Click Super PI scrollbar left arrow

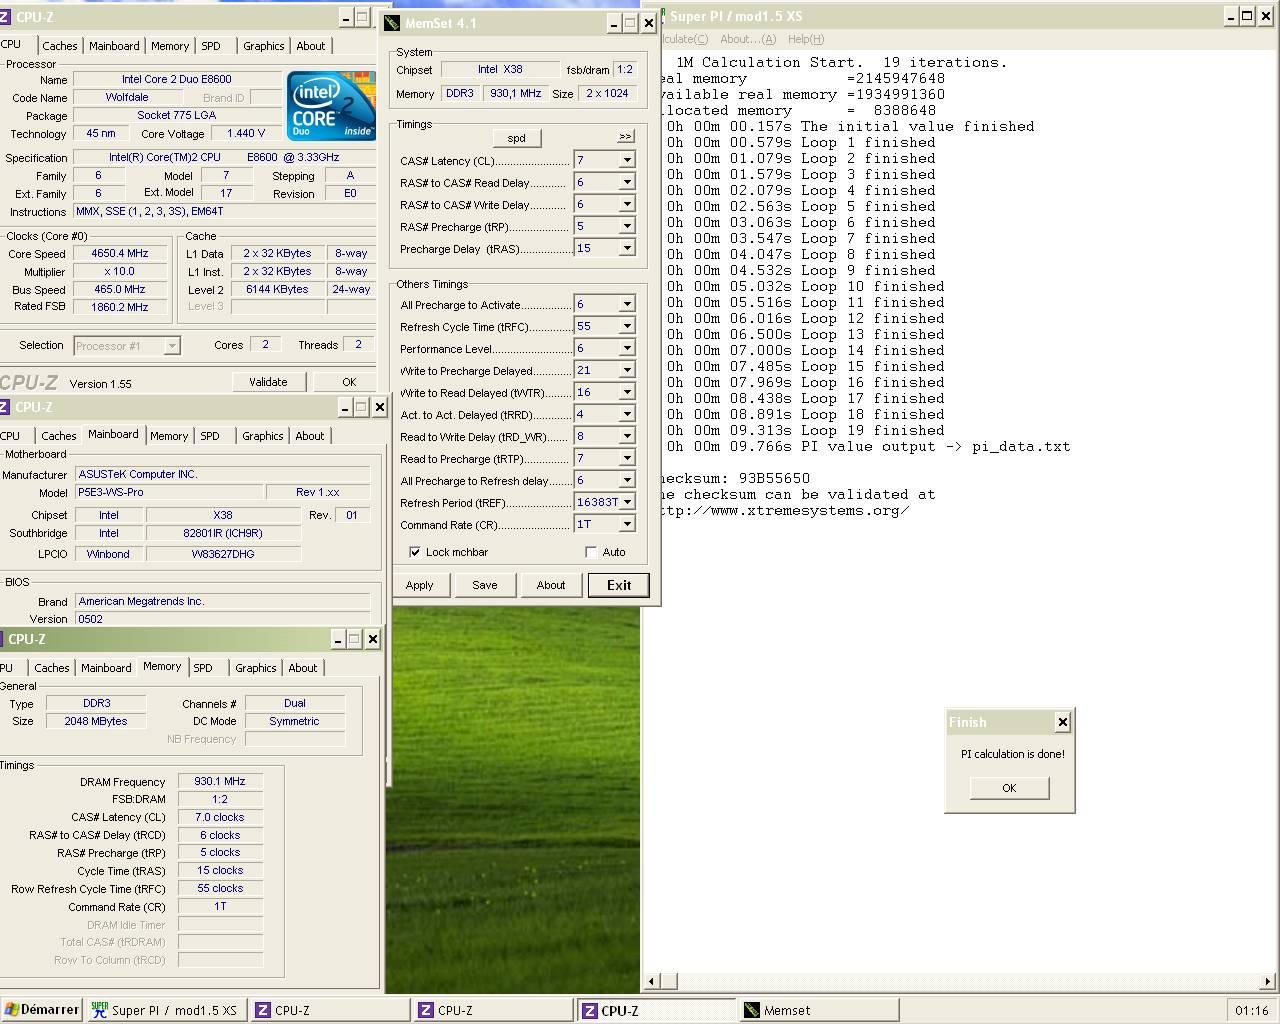(x=653, y=982)
